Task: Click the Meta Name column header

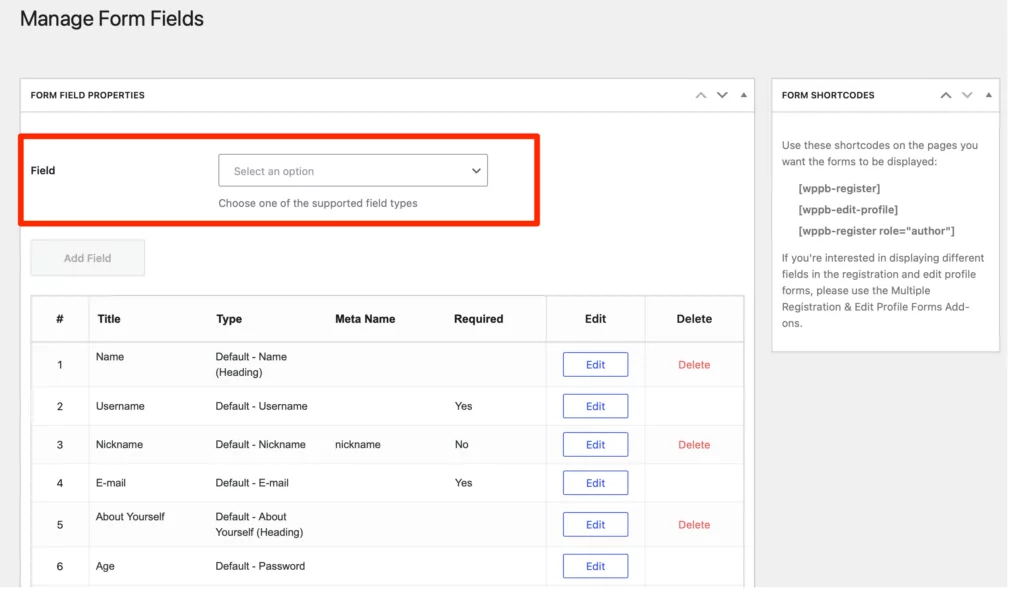Action: [365, 319]
